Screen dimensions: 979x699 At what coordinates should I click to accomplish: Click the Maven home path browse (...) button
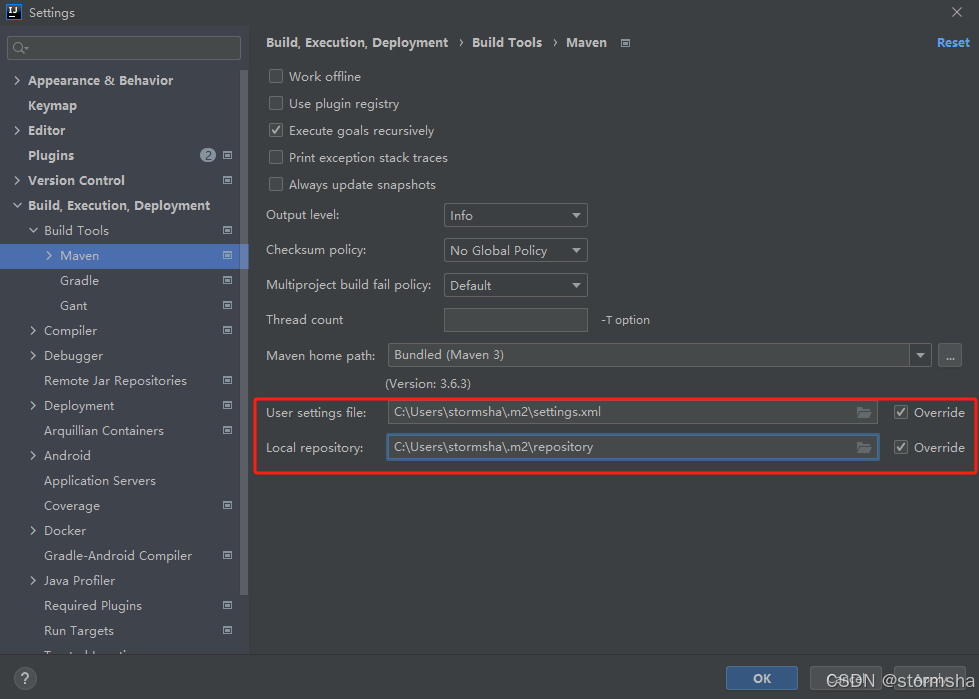[950, 355]
